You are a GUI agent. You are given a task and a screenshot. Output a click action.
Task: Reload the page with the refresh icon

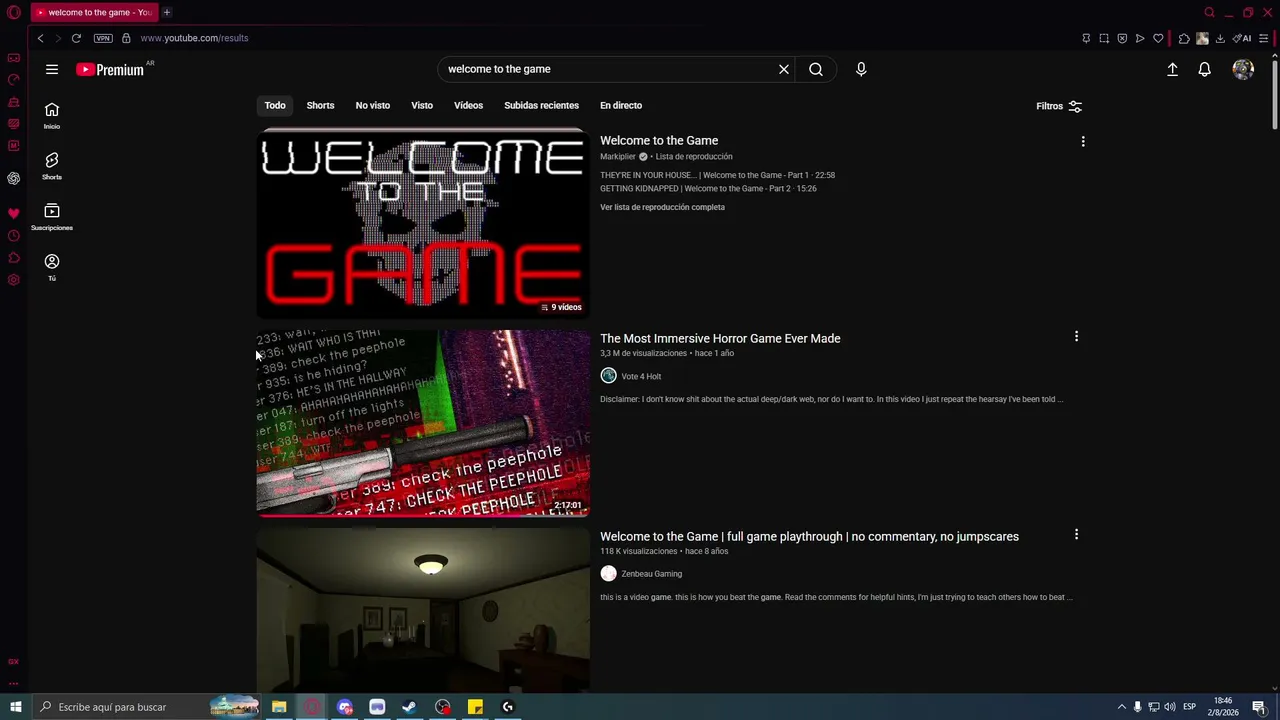[76, 38]
